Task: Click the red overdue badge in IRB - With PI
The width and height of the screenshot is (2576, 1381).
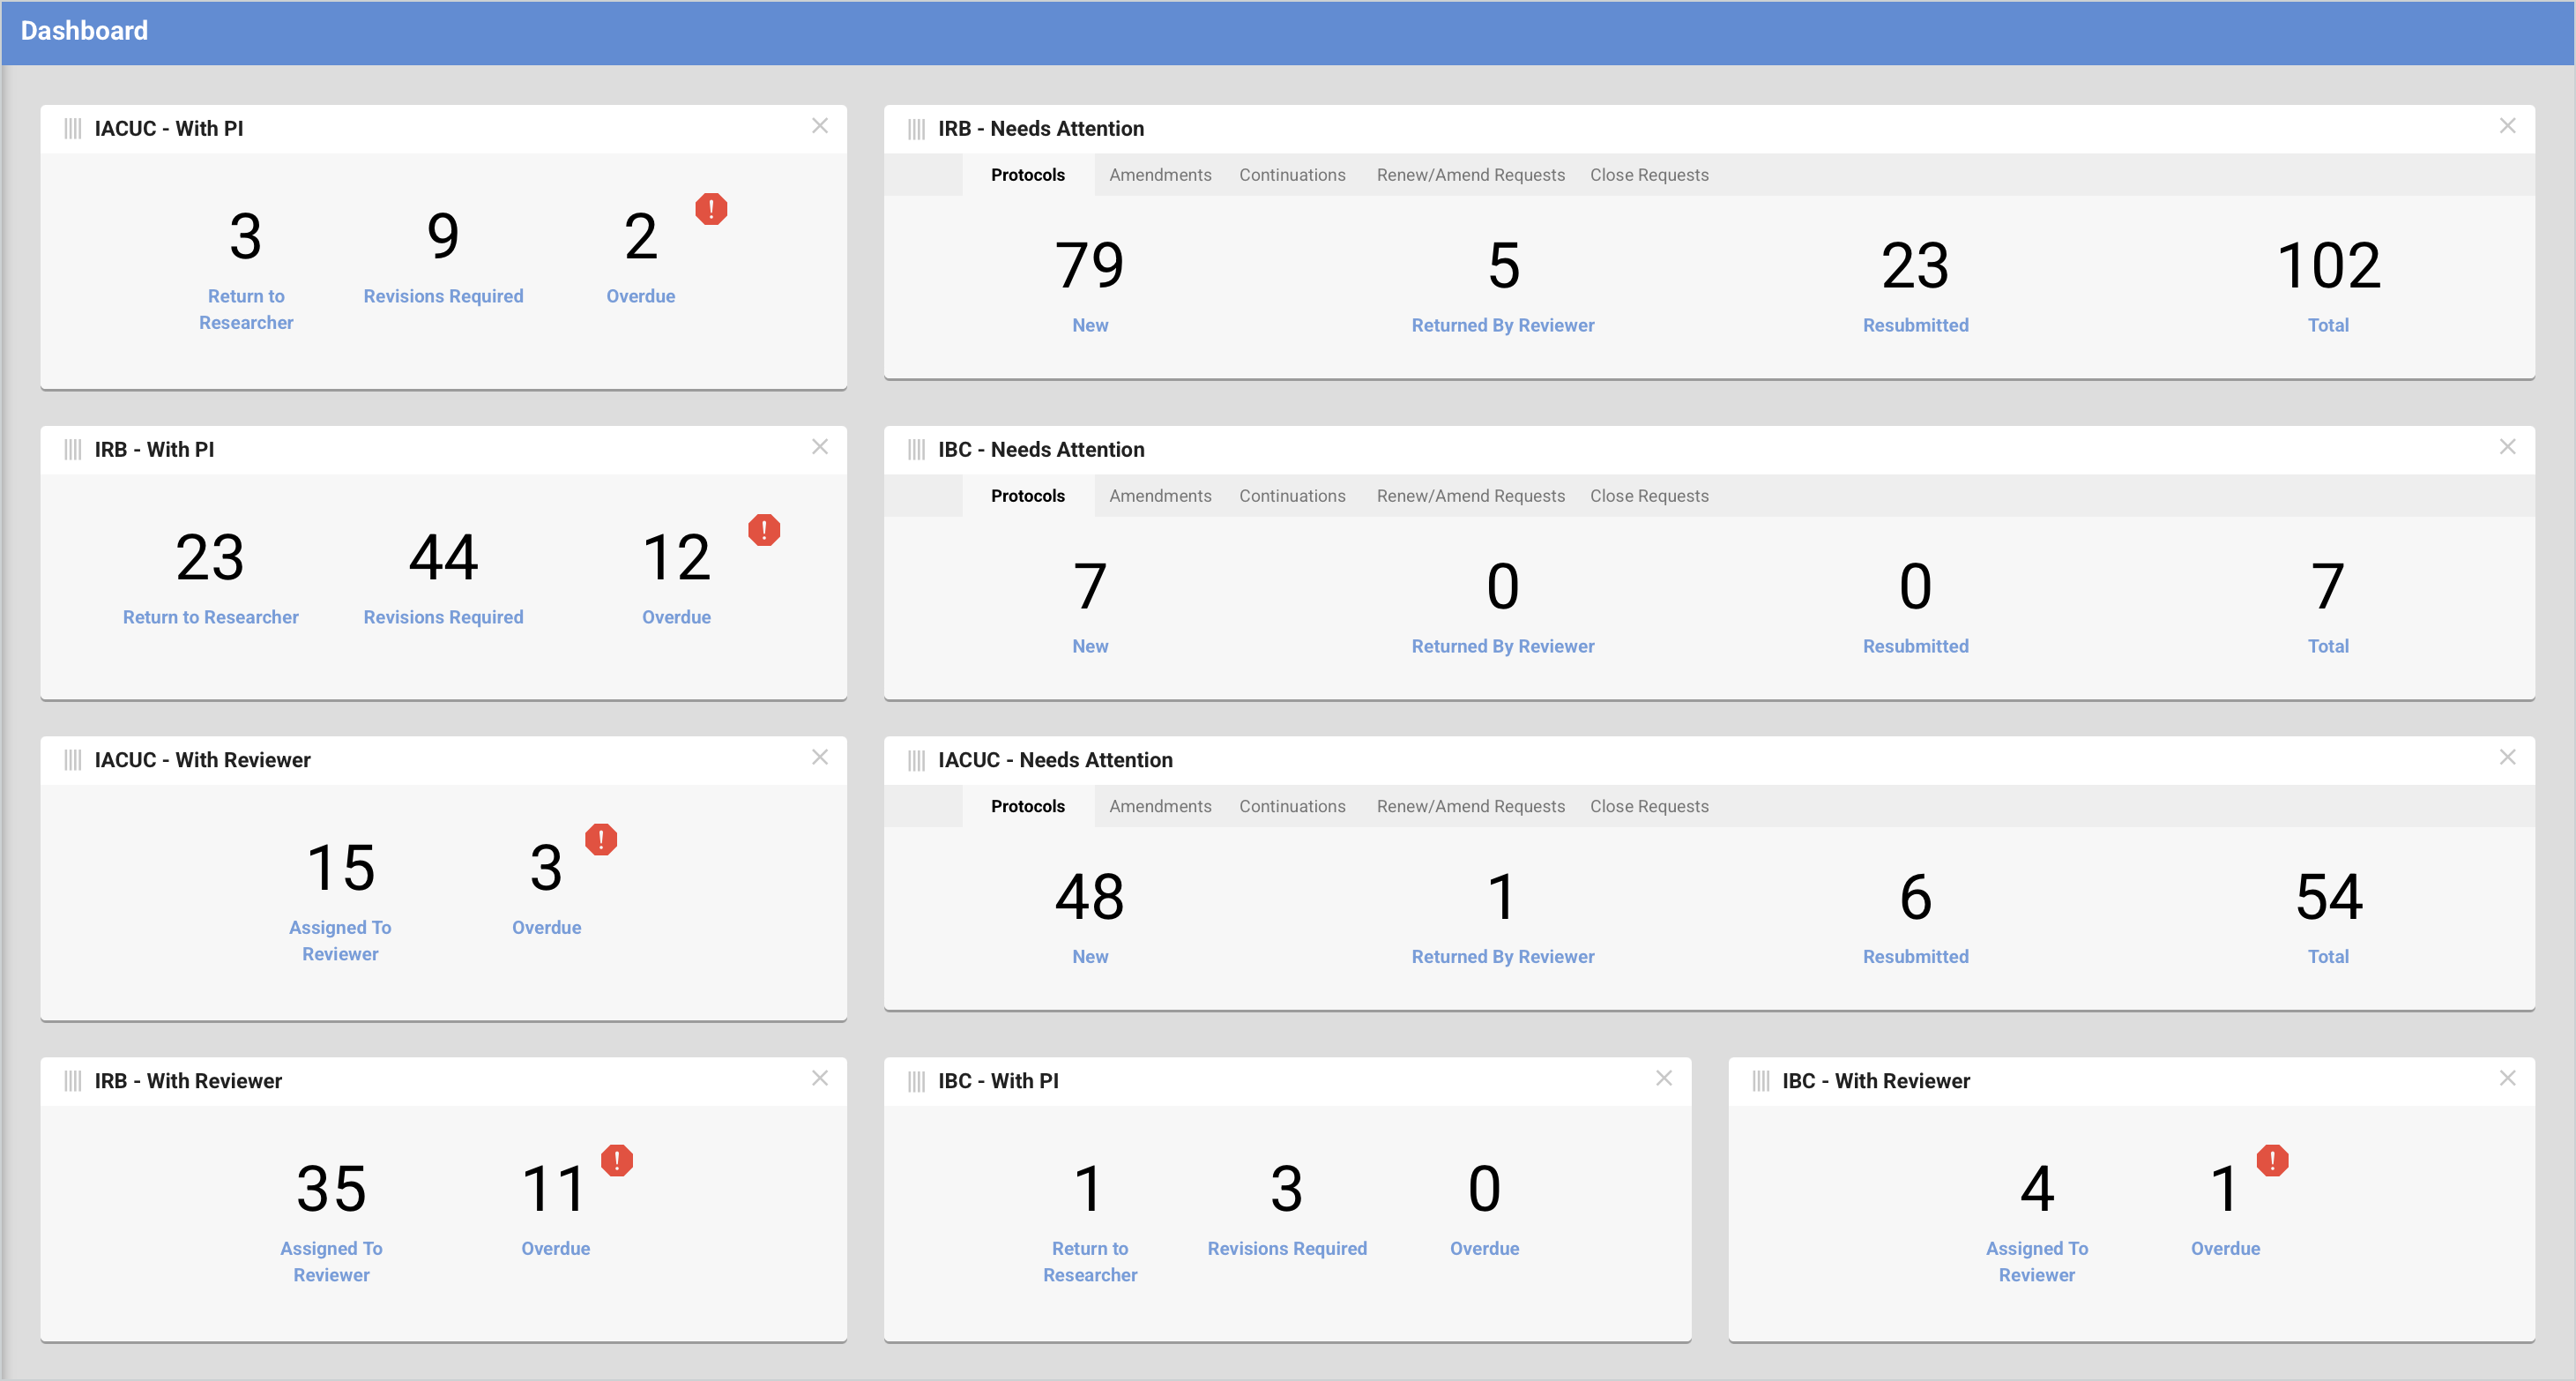Action: (x=764, y=530)
